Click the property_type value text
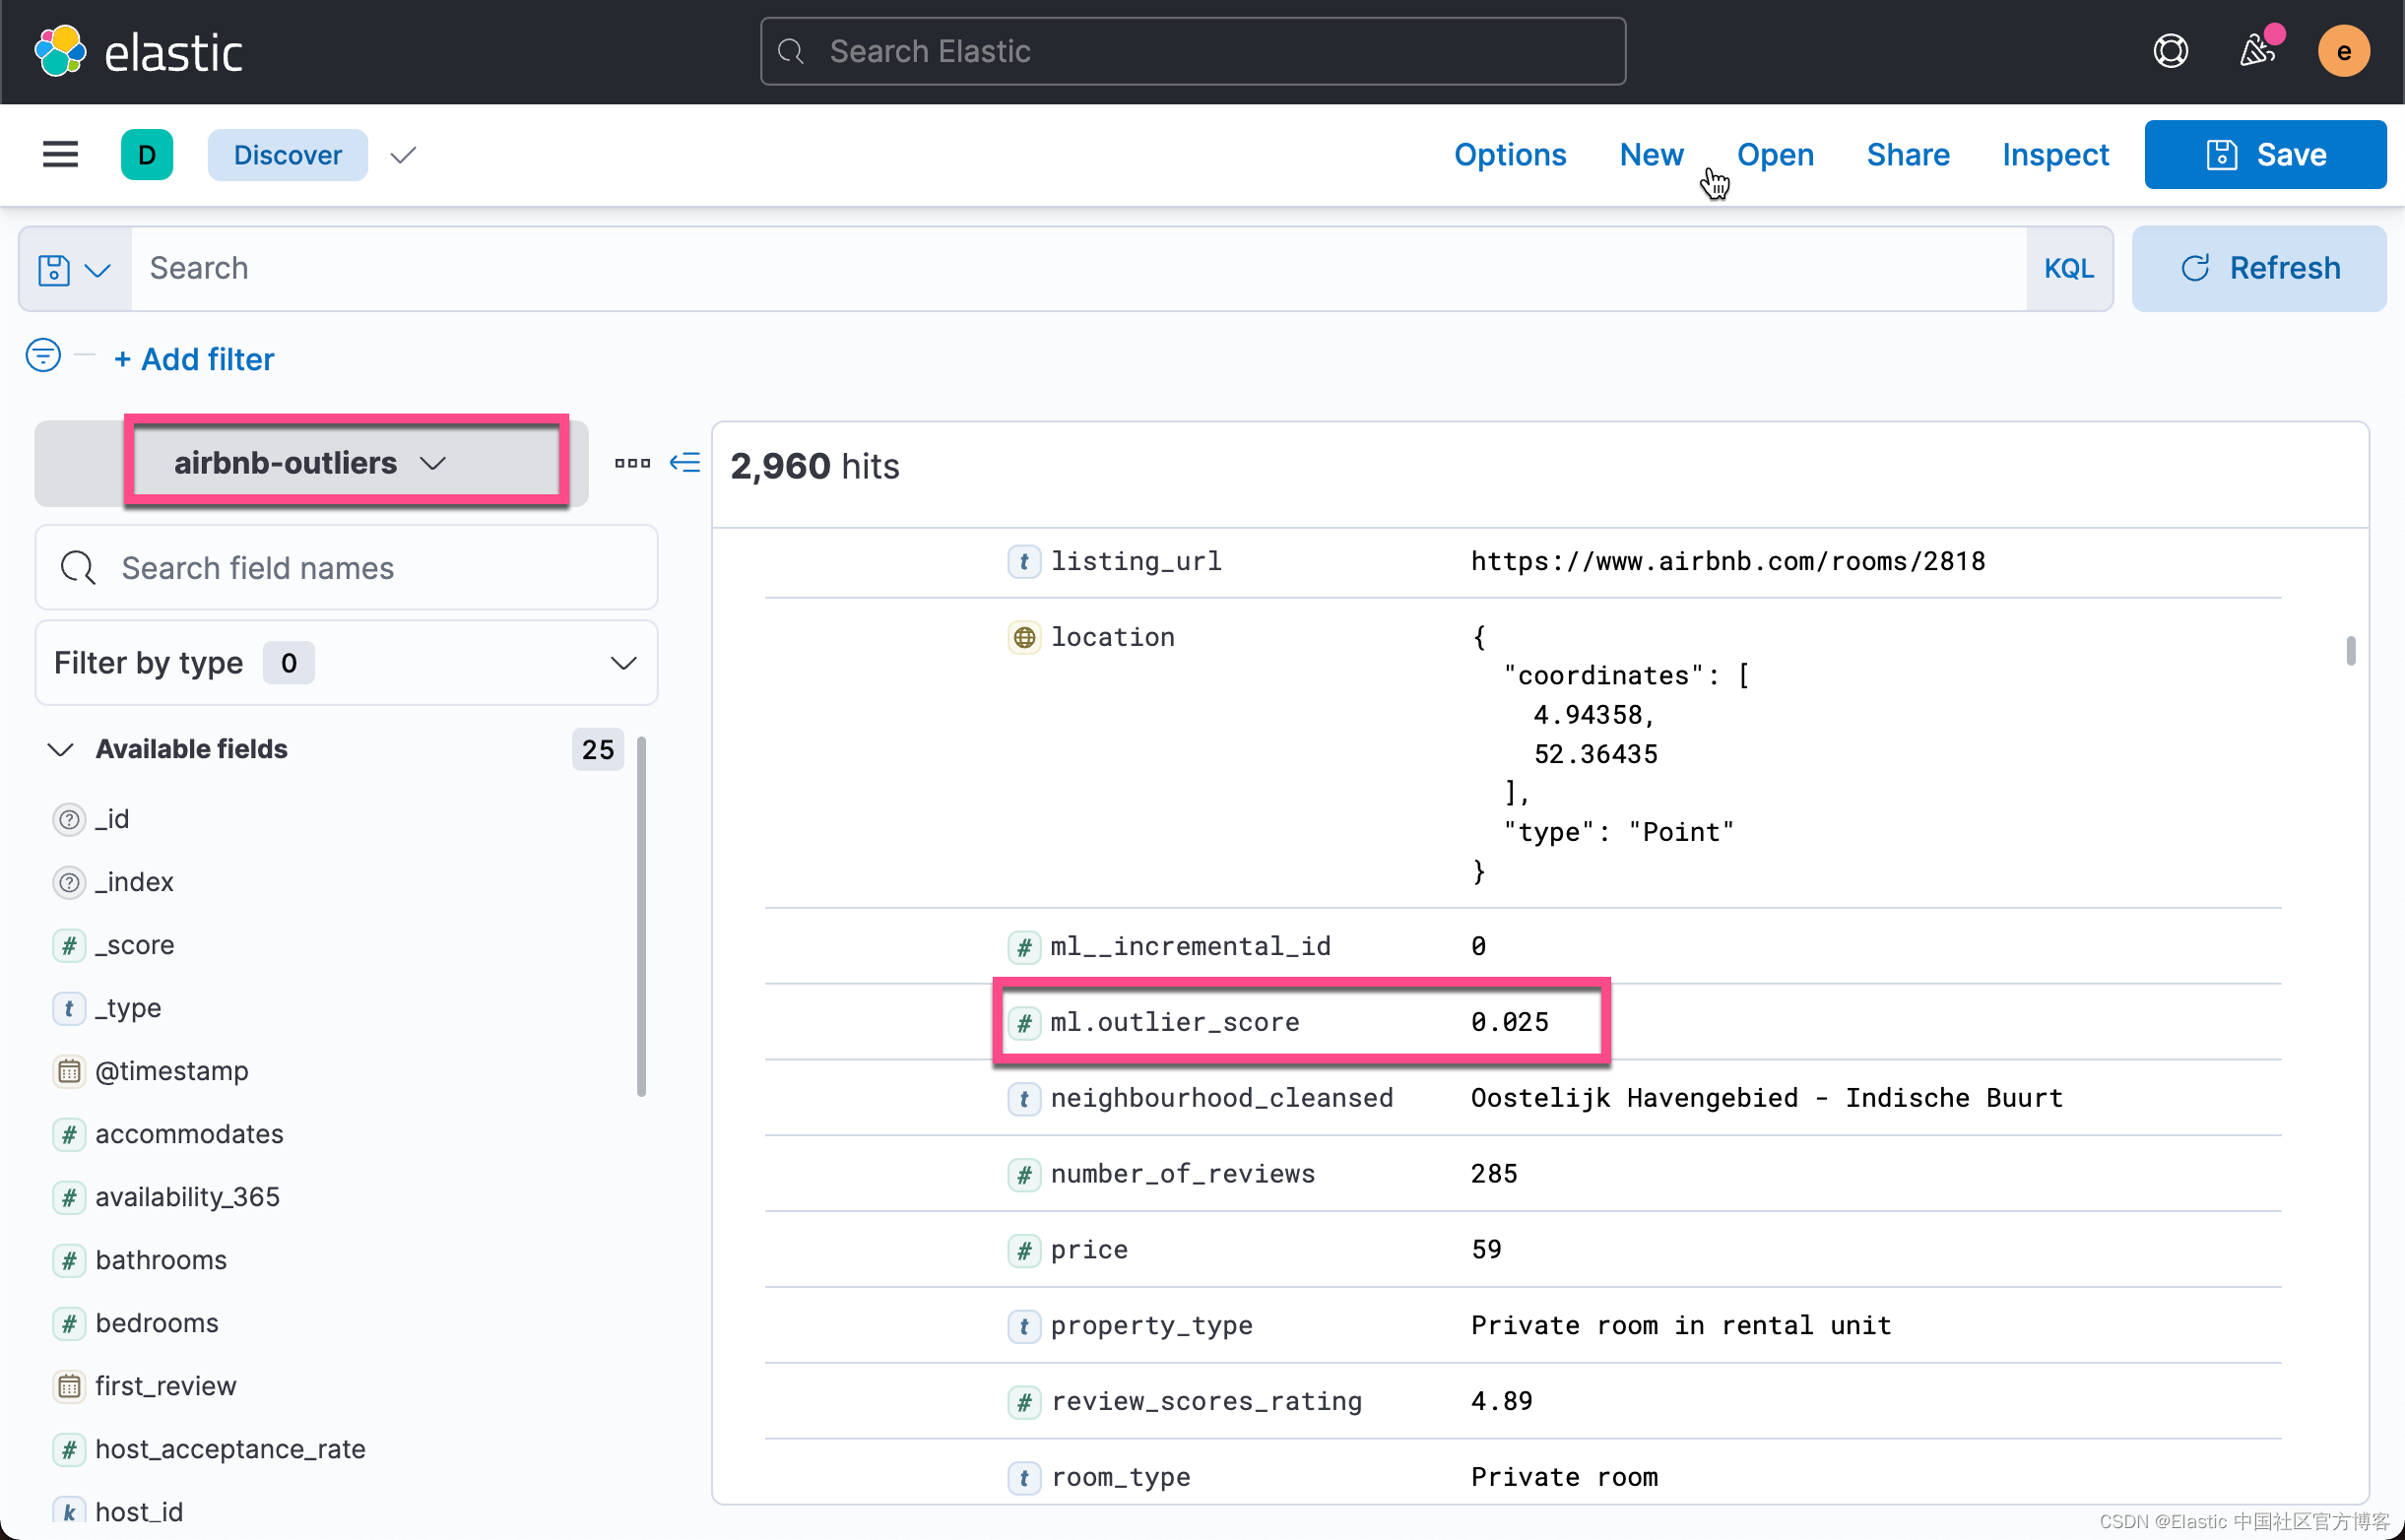The image size is (2405, 1540). [1681, 1326]
